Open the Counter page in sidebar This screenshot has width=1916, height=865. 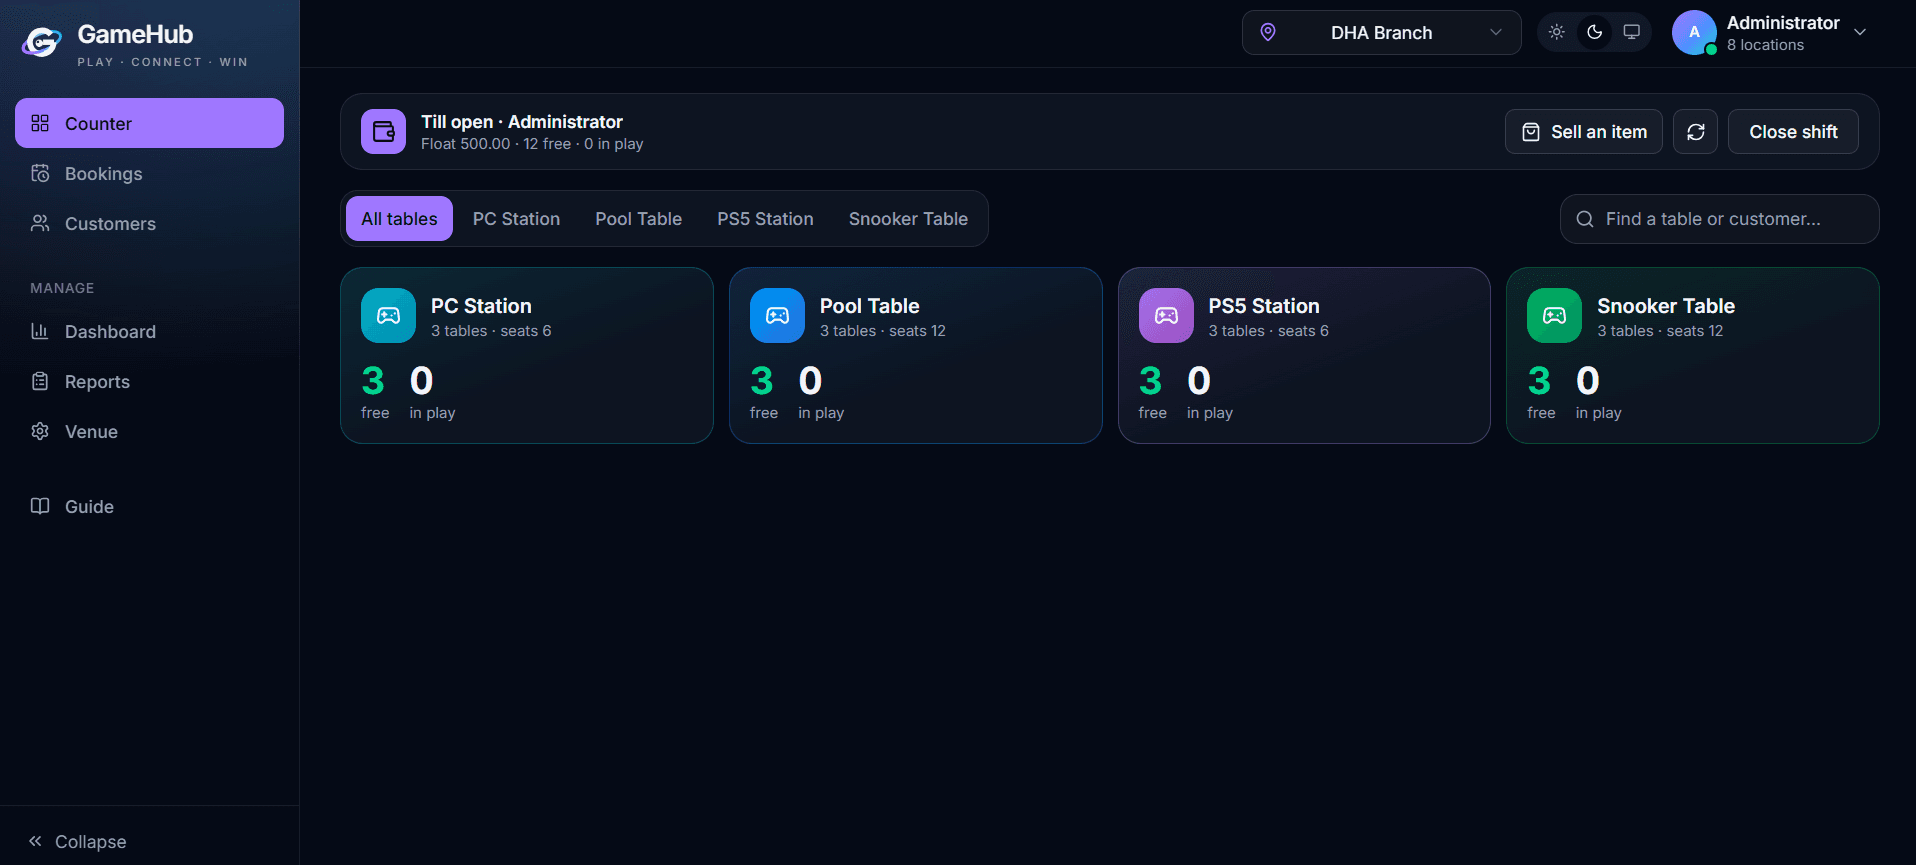click(149, 123)
